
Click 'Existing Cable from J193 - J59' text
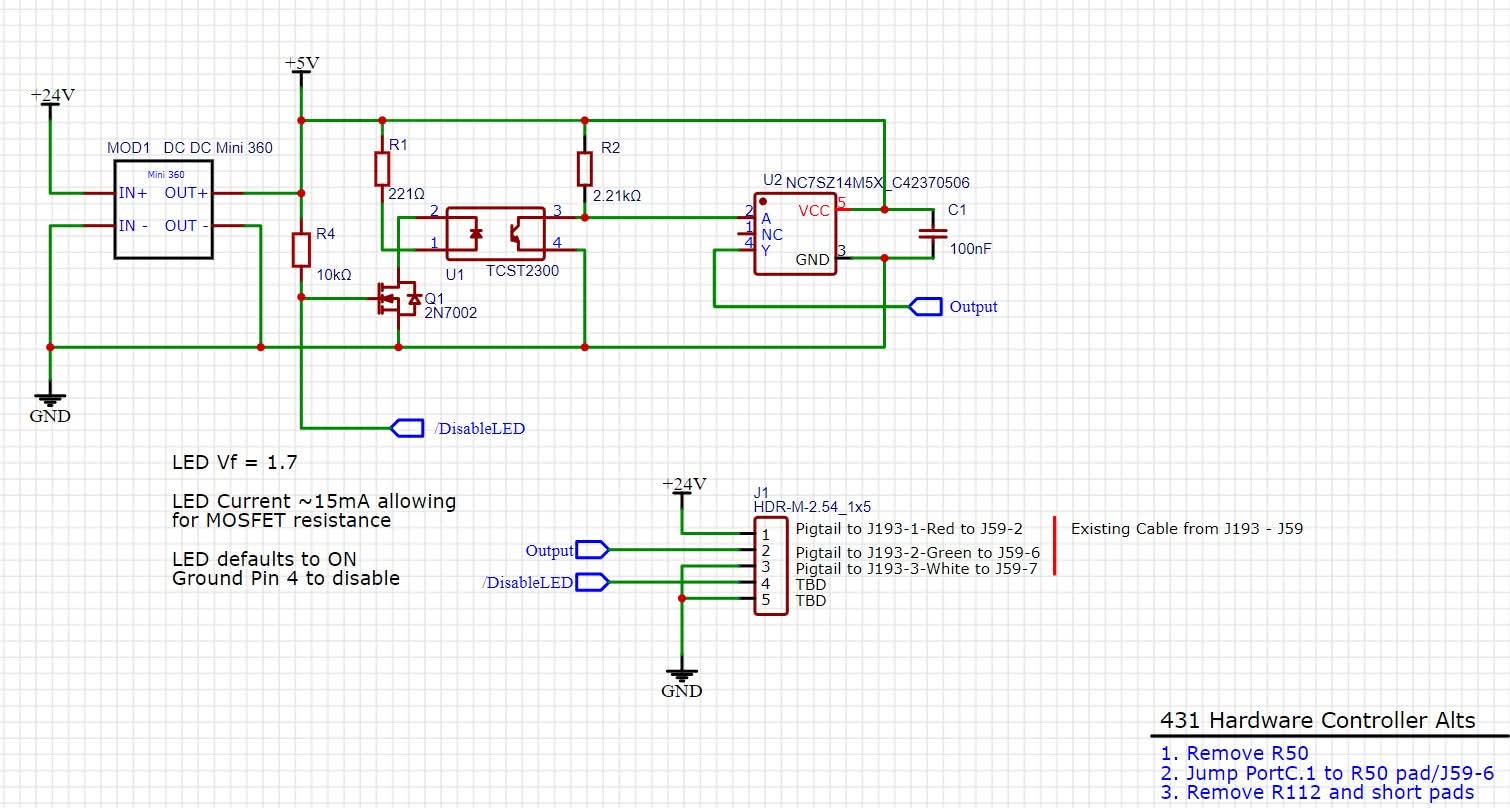point(1187,528)
